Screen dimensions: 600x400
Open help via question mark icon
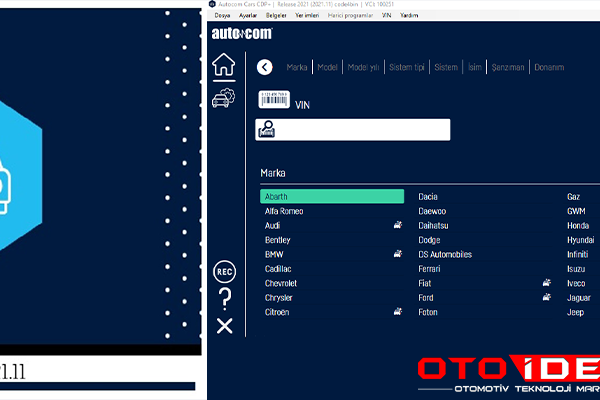click(225, 299)
